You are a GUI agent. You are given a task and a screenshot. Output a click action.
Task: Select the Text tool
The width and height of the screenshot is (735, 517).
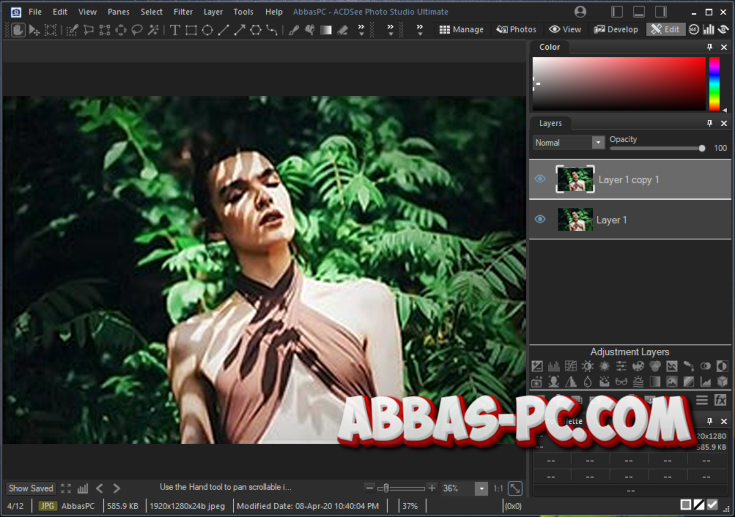tap(175, 30)
